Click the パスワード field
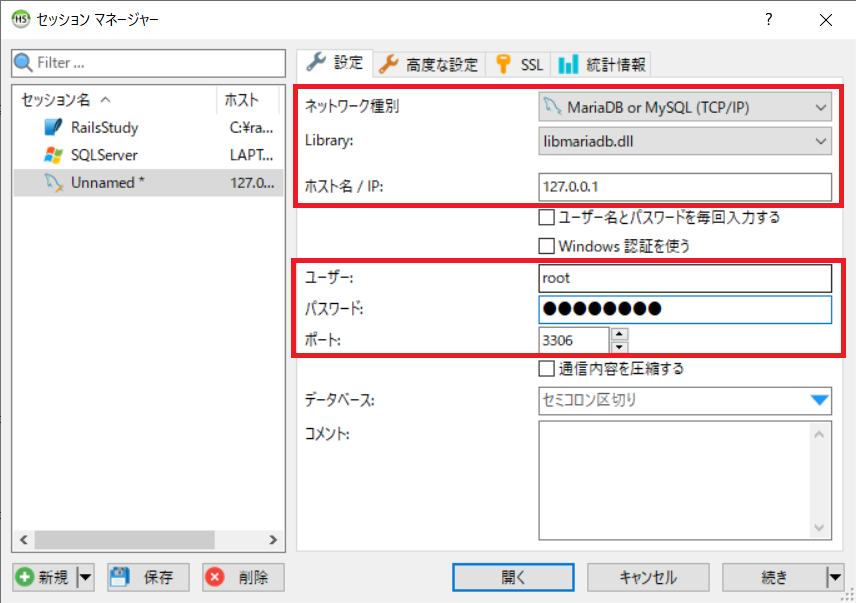This screenshot has height=603, width=856. pyautogui.click(x=685, y=309)
